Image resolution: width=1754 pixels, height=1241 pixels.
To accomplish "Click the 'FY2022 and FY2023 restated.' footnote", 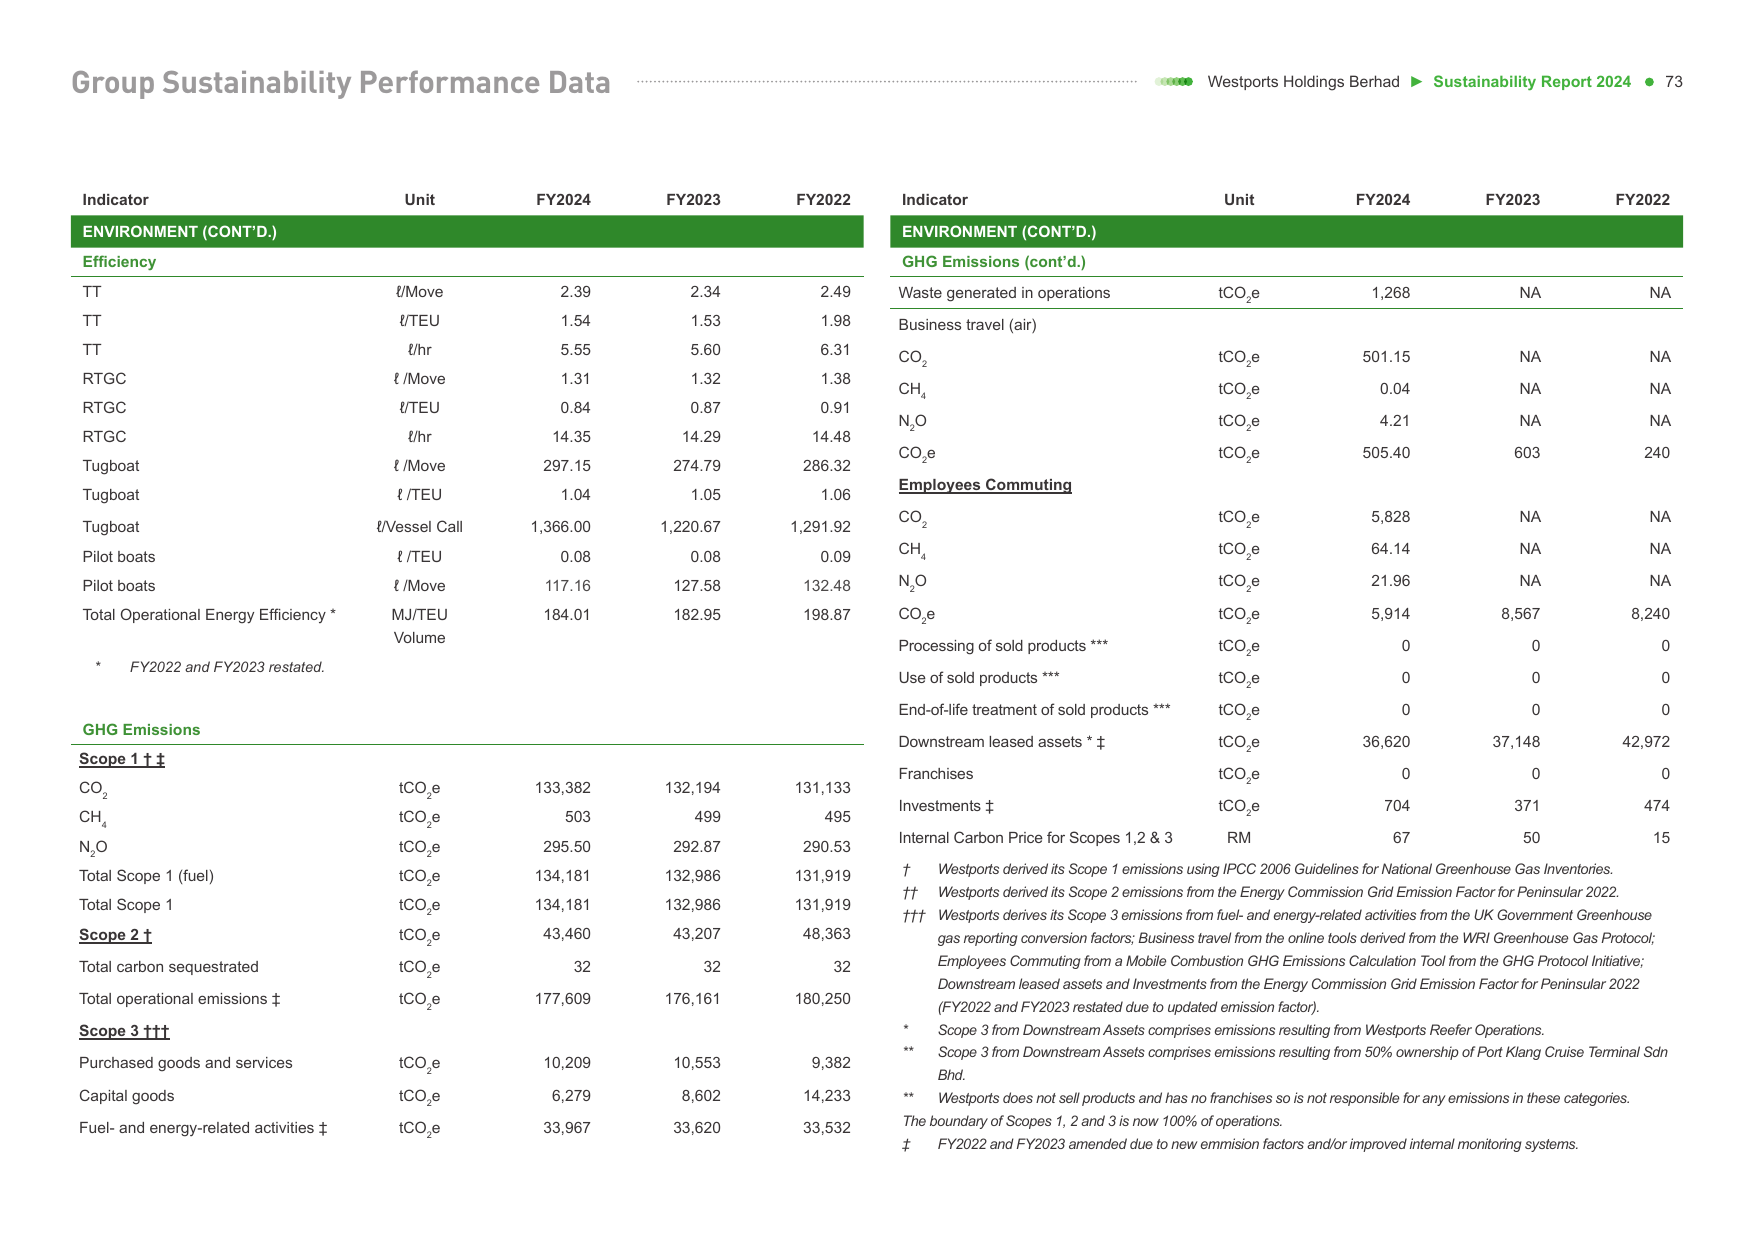I will point(227,667).
